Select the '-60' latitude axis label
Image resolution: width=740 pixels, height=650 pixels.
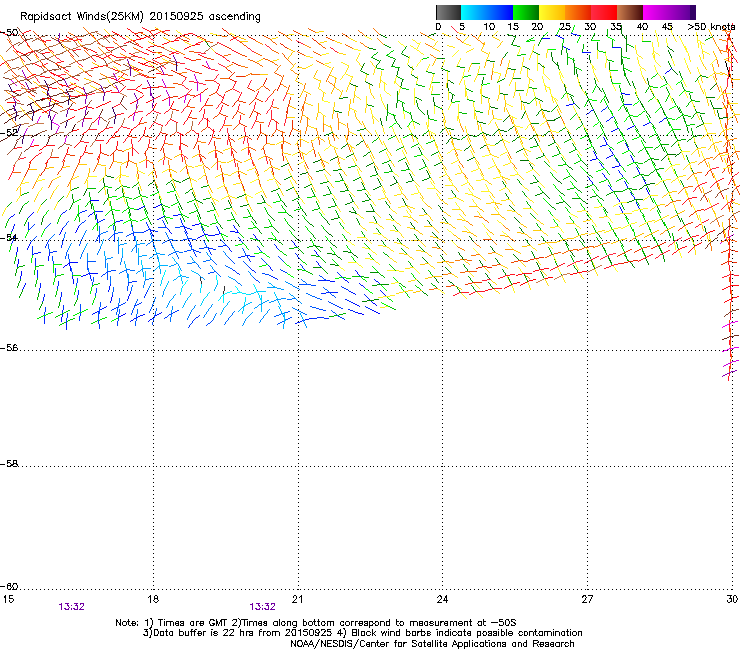tap(9, 587)
